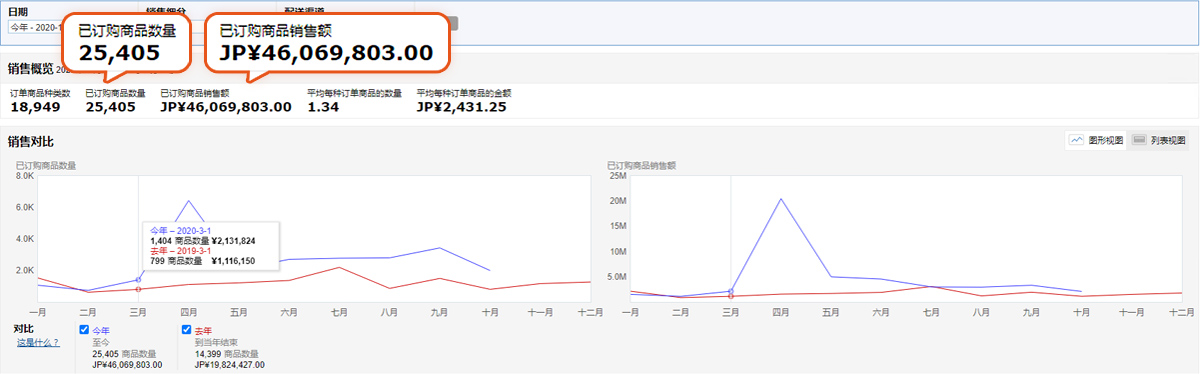Viewport: 1200px width, 374px height.
Task: Click red March point on 已订购商品数量 chart
Action: [x=138, y=289]
